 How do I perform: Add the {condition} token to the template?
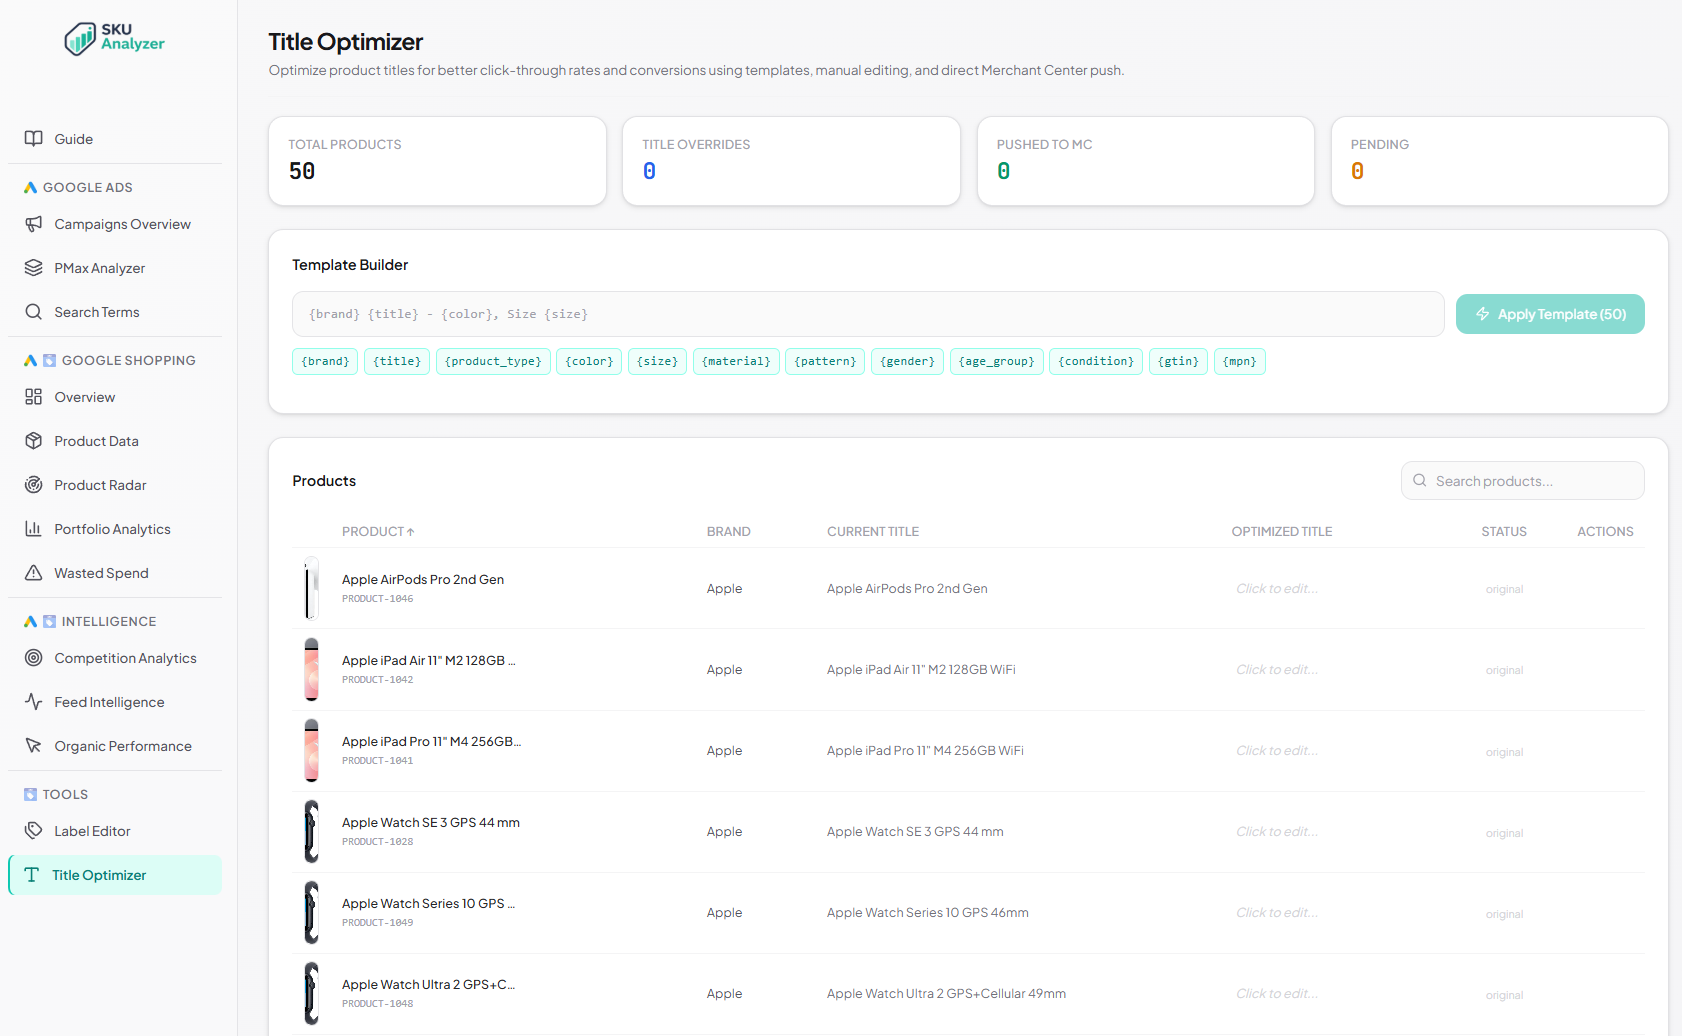pos(1095,361)
